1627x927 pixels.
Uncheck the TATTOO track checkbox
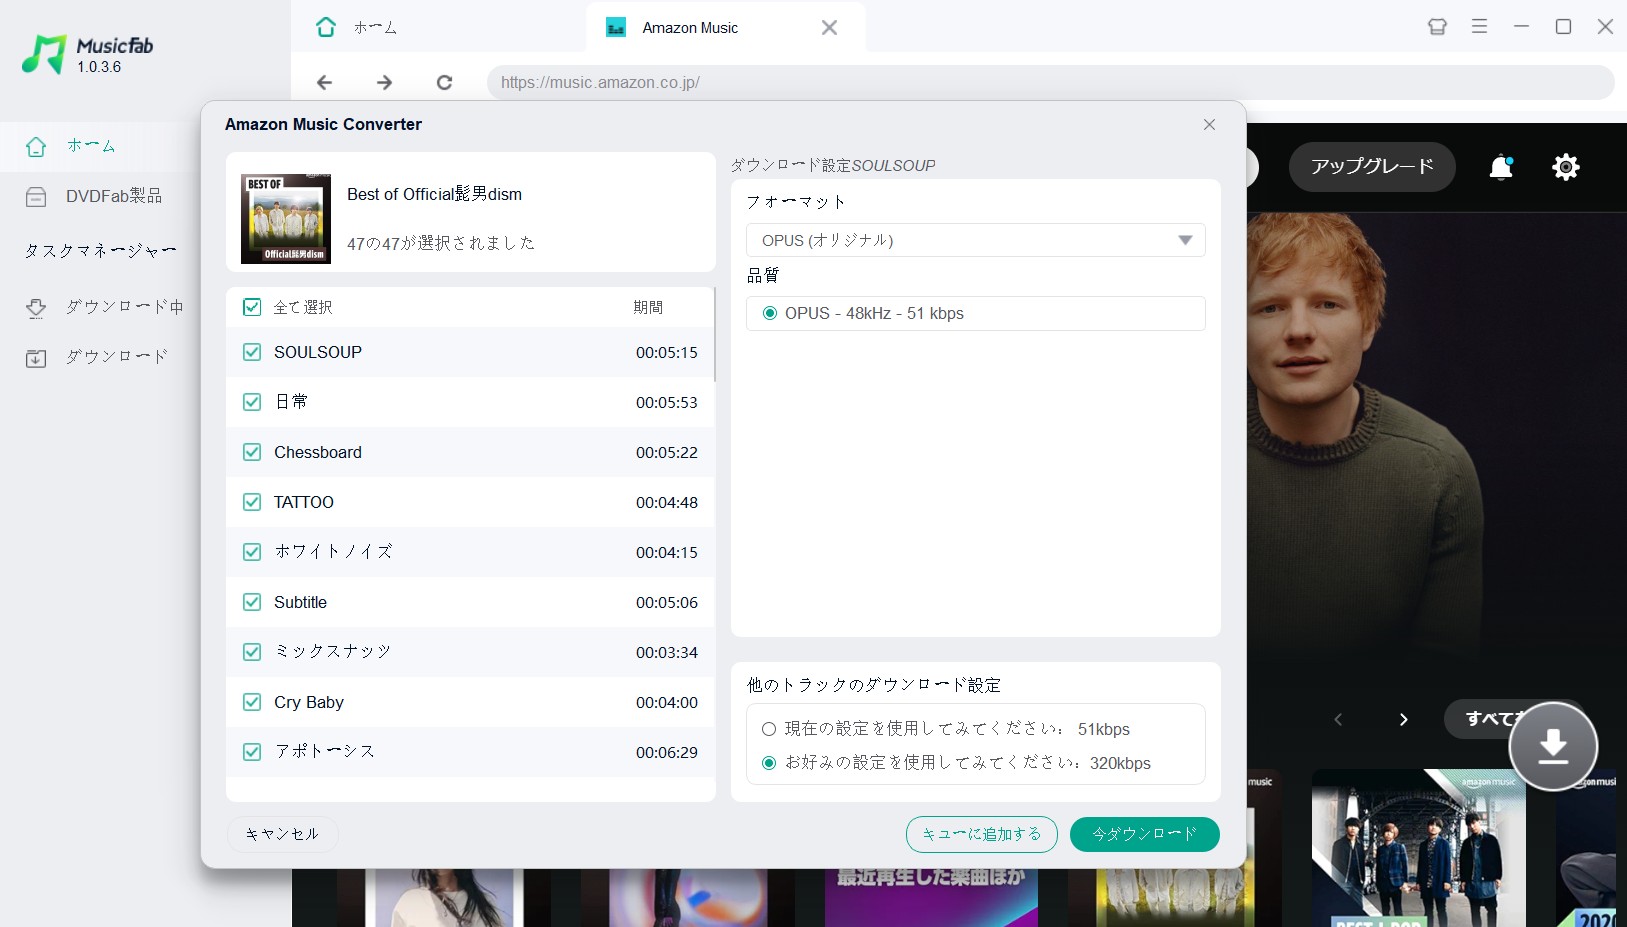[x=252, y=502]
